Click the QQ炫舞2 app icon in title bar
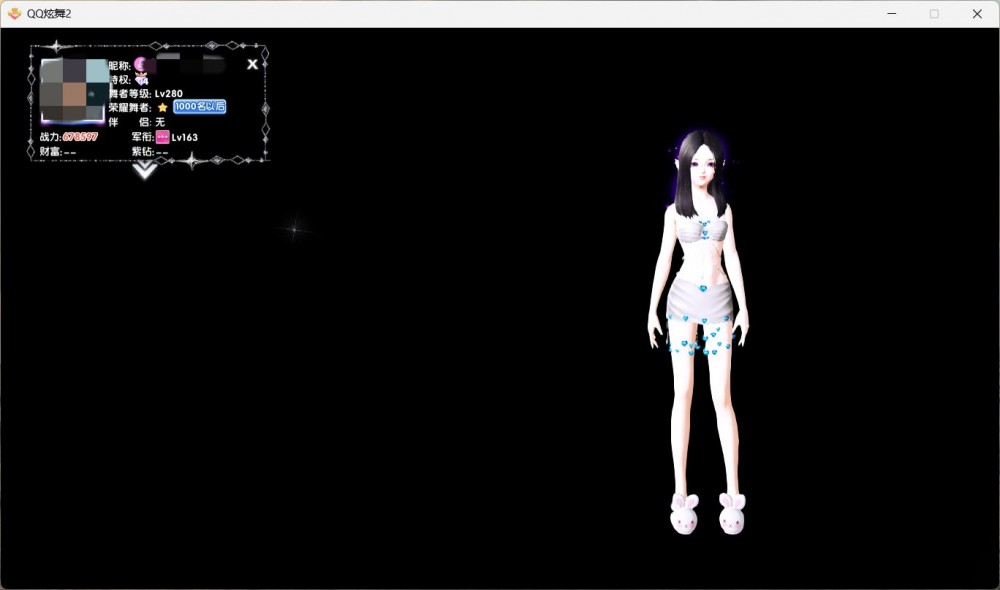The height and width of the screenshot is (590, 1000). [14, 14]
